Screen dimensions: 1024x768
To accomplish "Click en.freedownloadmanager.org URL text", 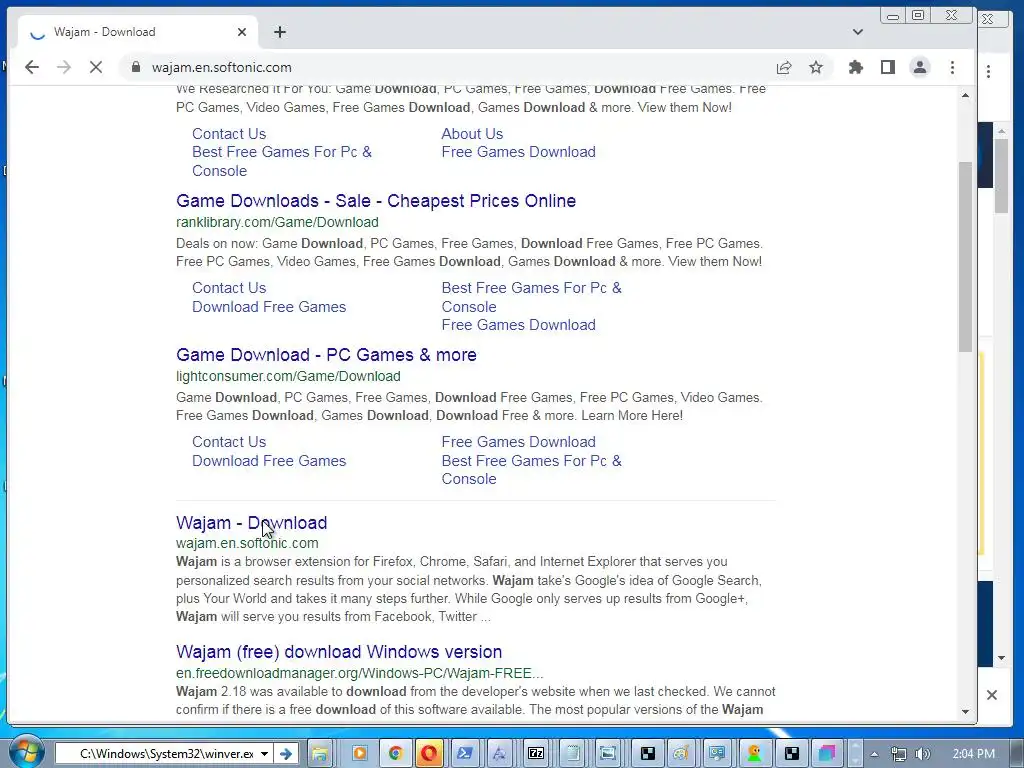I will pos(359,673).
